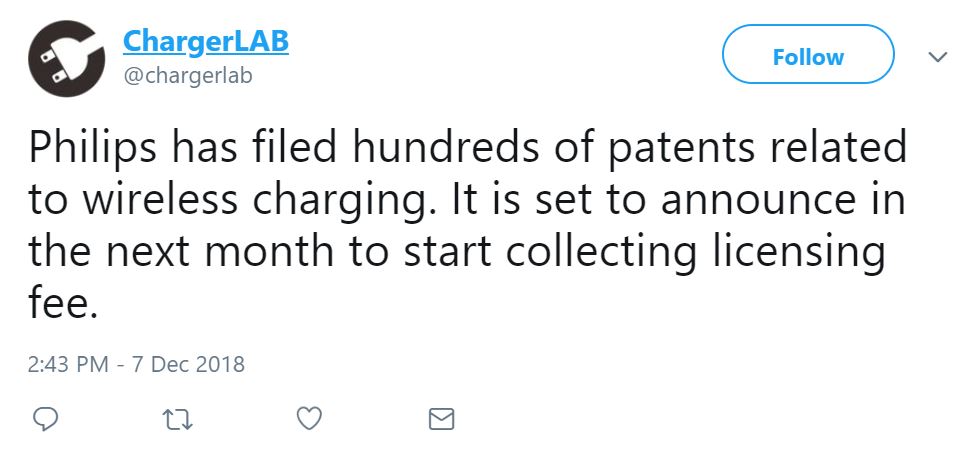968x453 pixels.
Task: Expand the tweet options chevron menu
Action: point(938,57)
